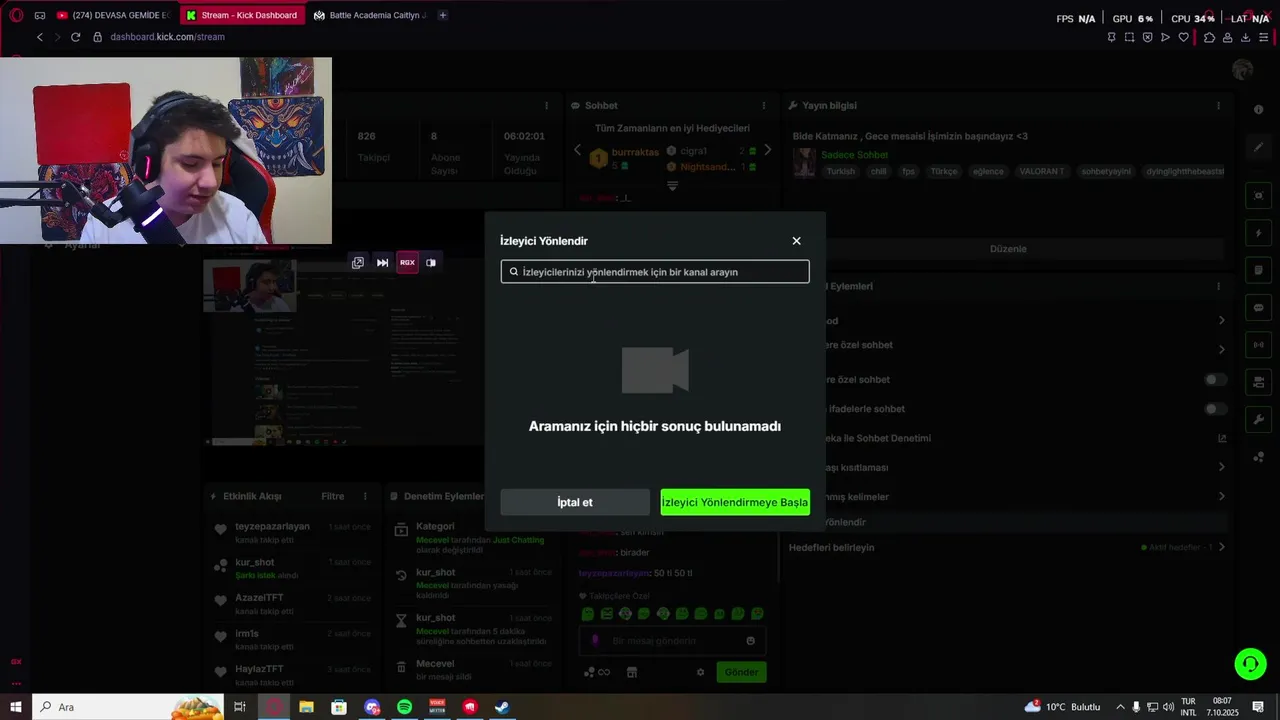Open File Explorer from the taskbar

[x=306, y=707]
